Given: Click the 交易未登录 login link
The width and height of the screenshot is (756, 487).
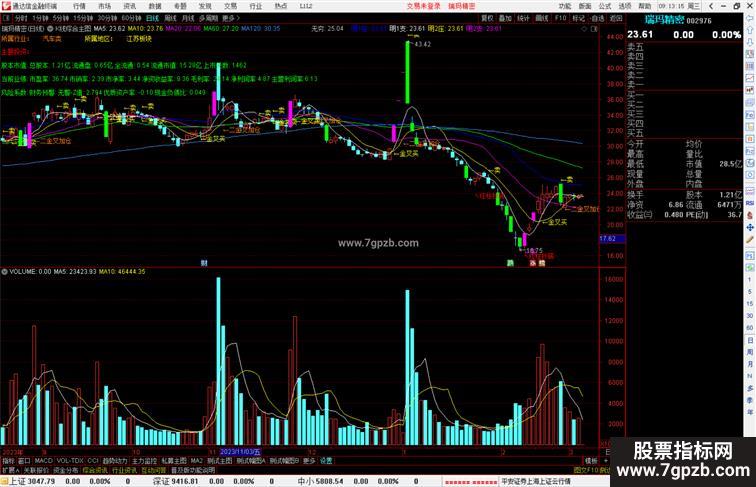Looking at the screenshot, I should point(423,6).
